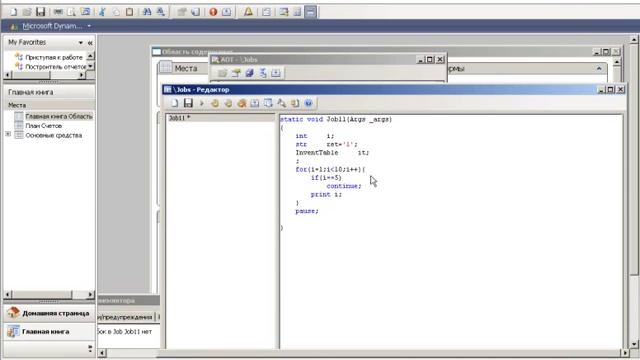Open the My Favorites dropdown arrow
The image size is (640, 360).
coord(80,42)
